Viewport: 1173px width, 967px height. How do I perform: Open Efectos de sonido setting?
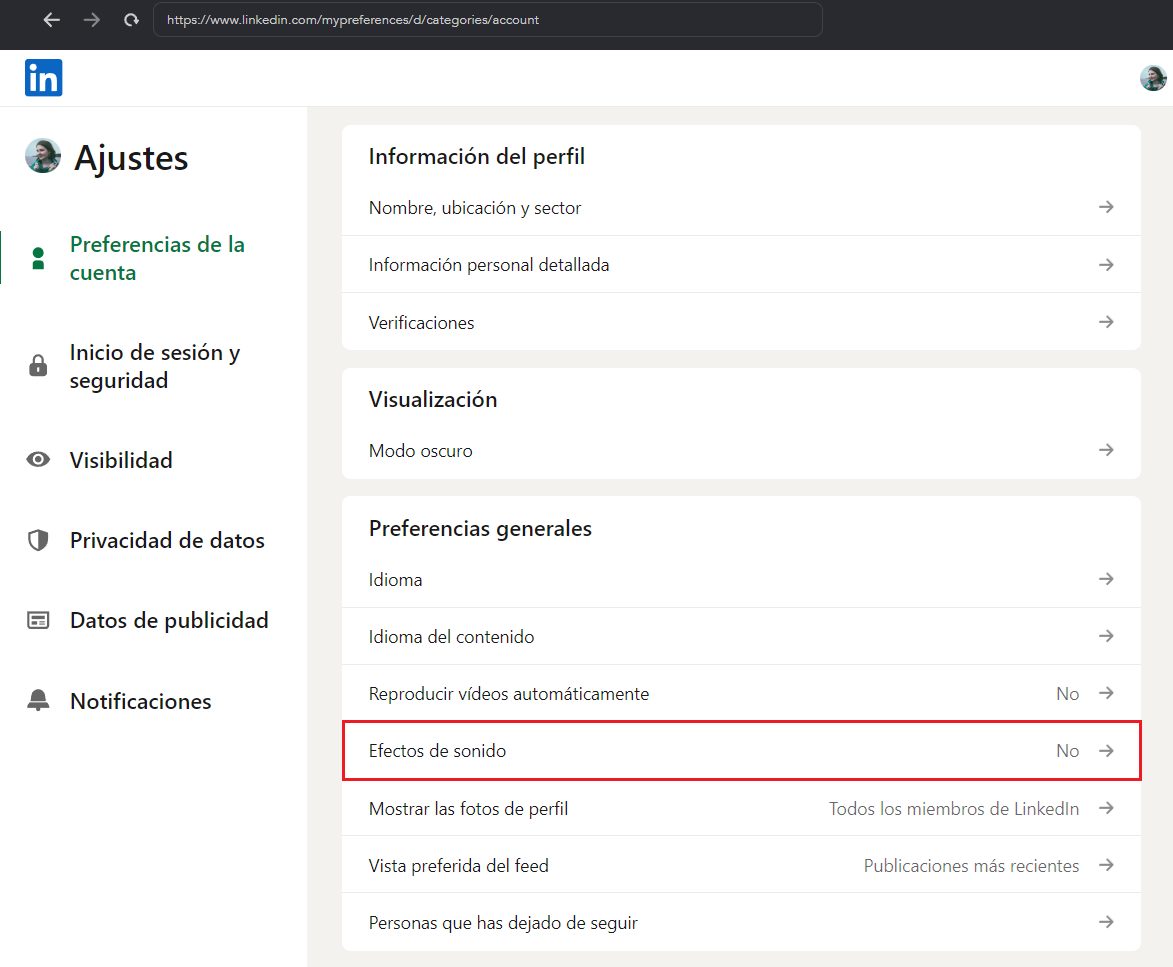(x=740, y=751)
